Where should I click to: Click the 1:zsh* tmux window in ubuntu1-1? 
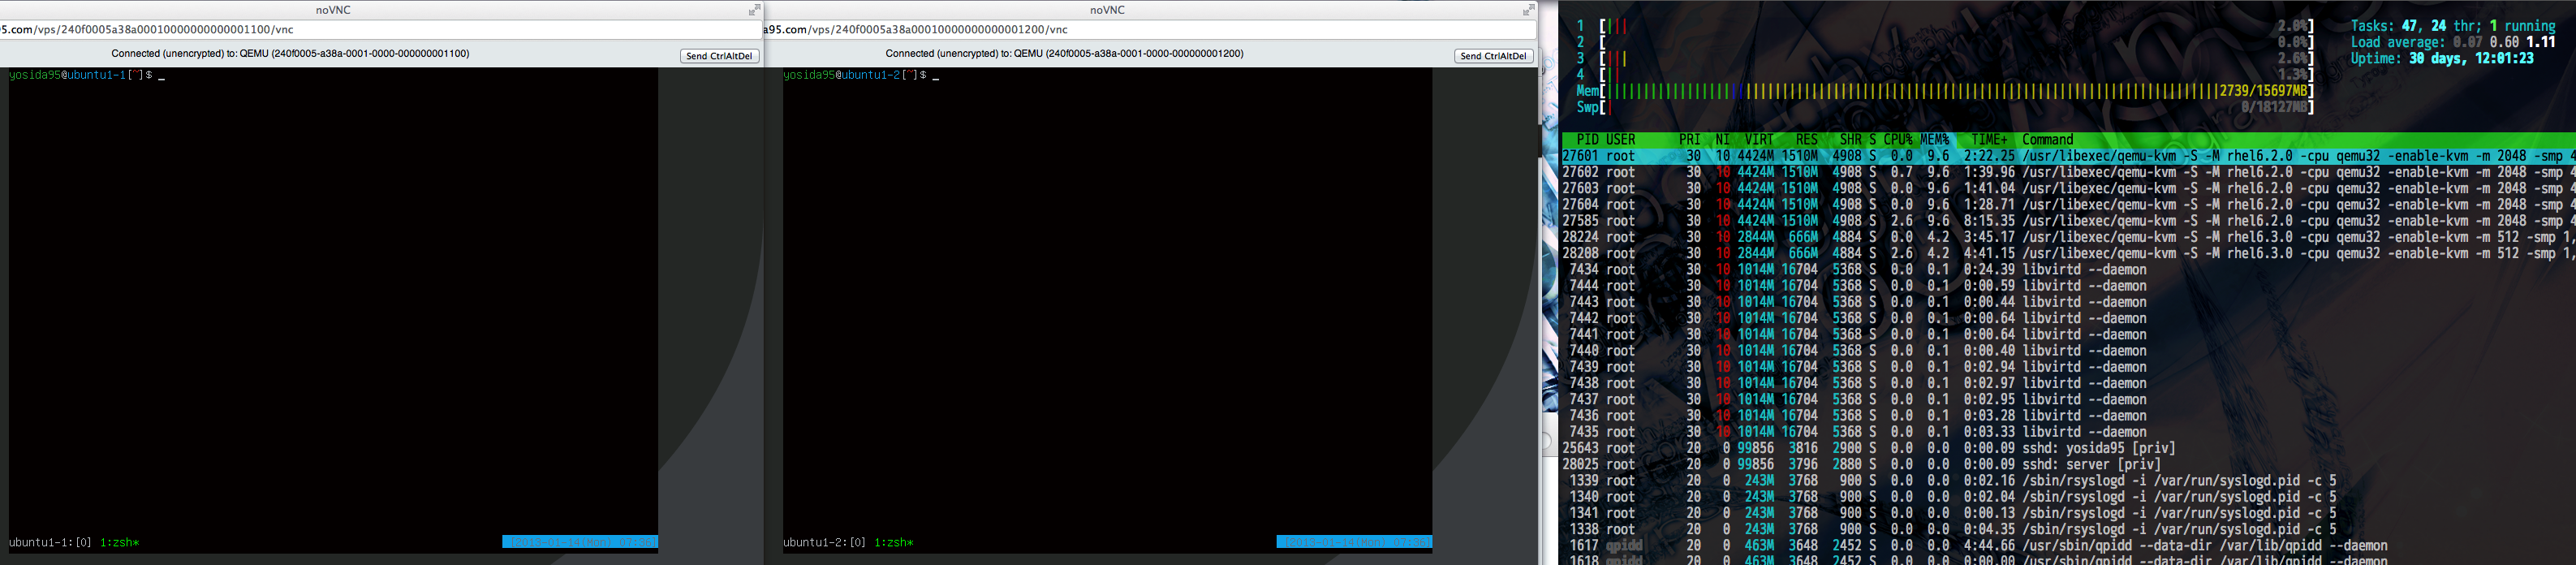119,543
